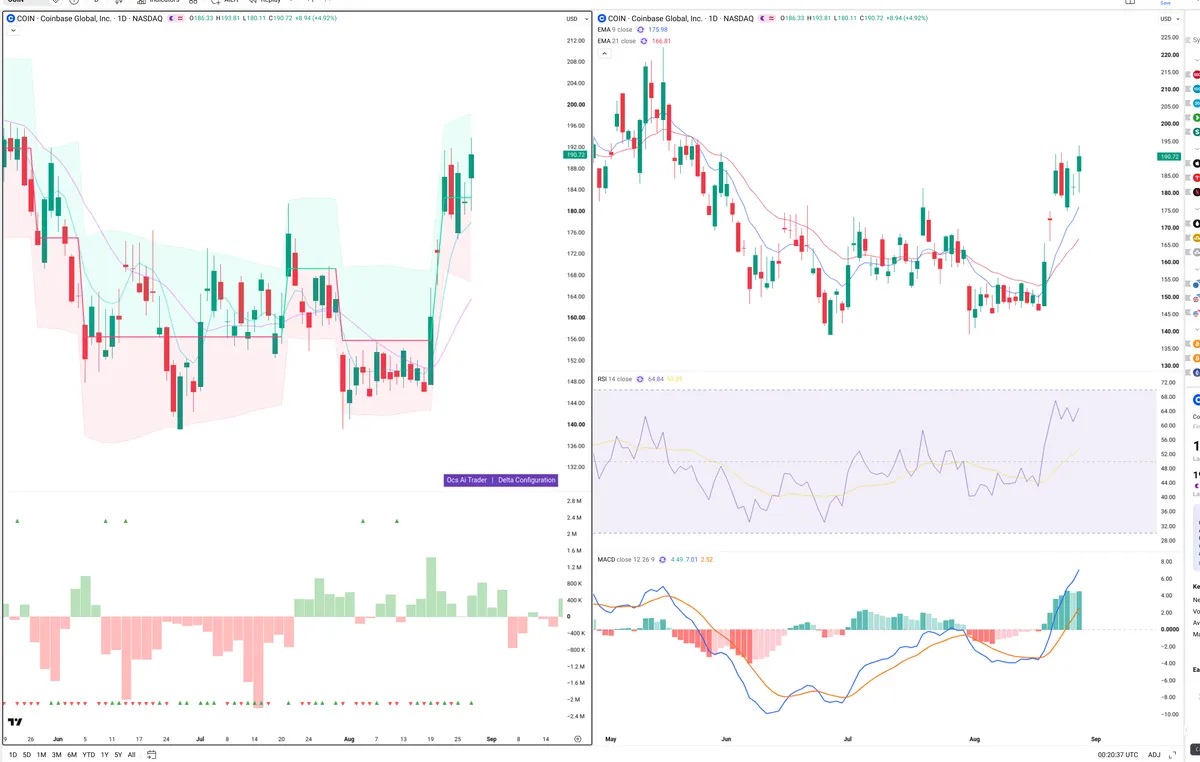1200x762 pixels.
Task: Select the 1D time range
Action: tap(13, 754)
